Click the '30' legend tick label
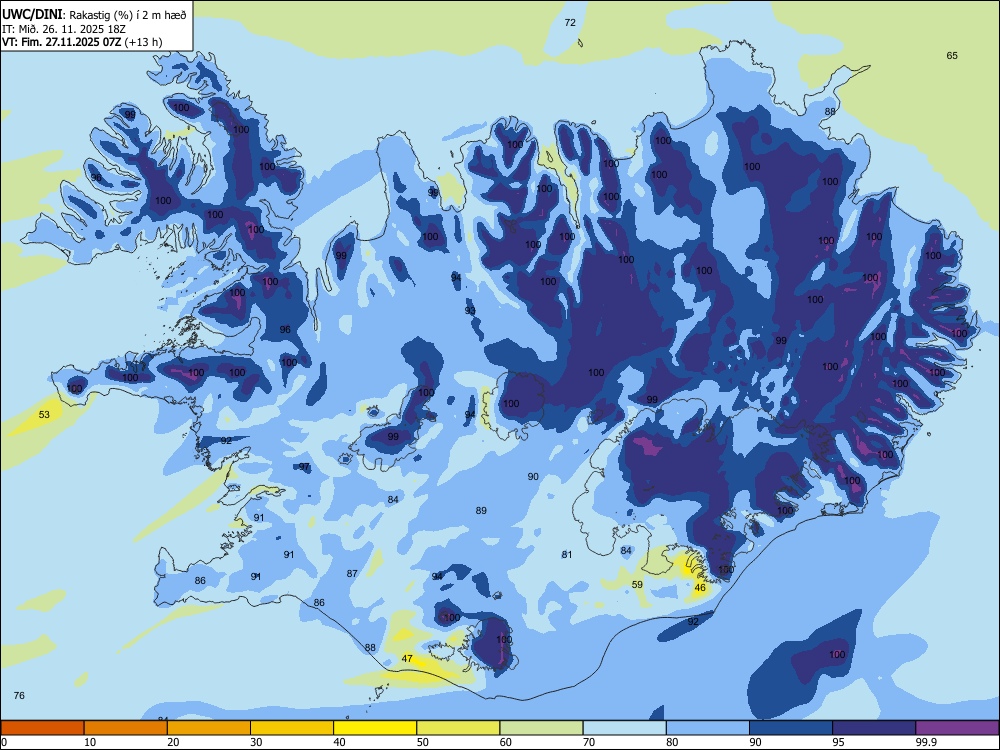The width and height of the screenshot is (1000, 750). click(256, 742)
